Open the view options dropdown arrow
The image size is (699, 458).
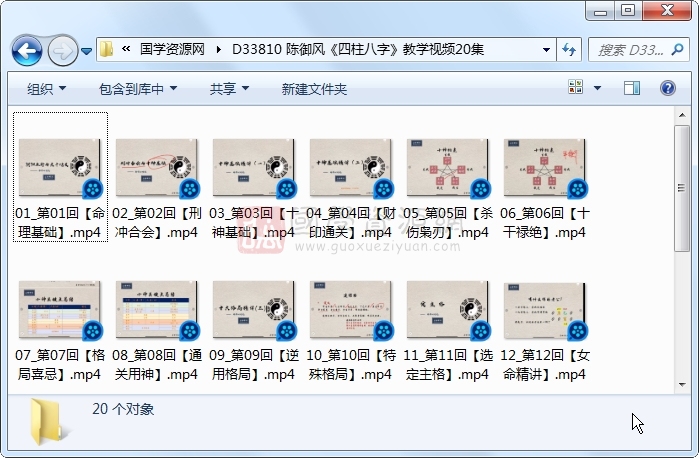pos(597,88)
